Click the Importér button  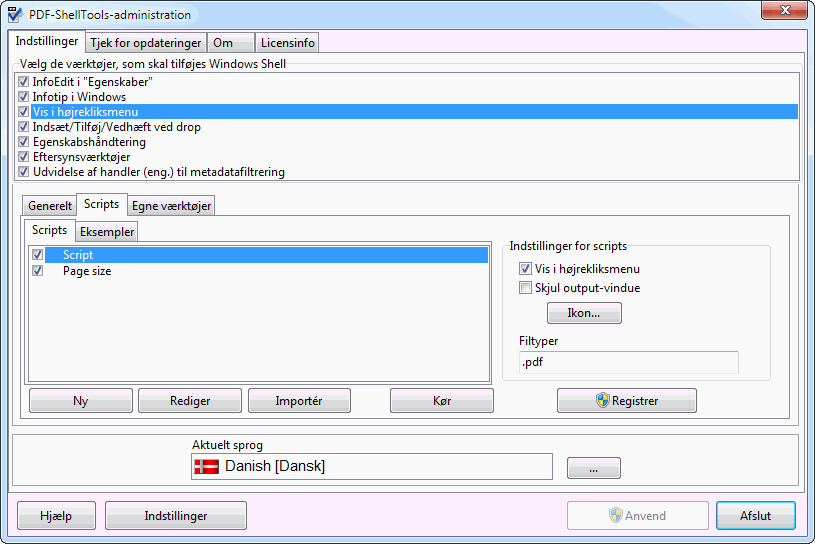[299, 401]
